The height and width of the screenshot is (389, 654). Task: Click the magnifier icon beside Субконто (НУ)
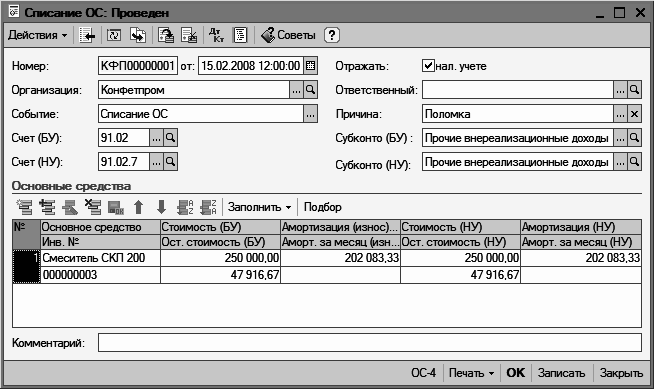click(x=634, y=162)
